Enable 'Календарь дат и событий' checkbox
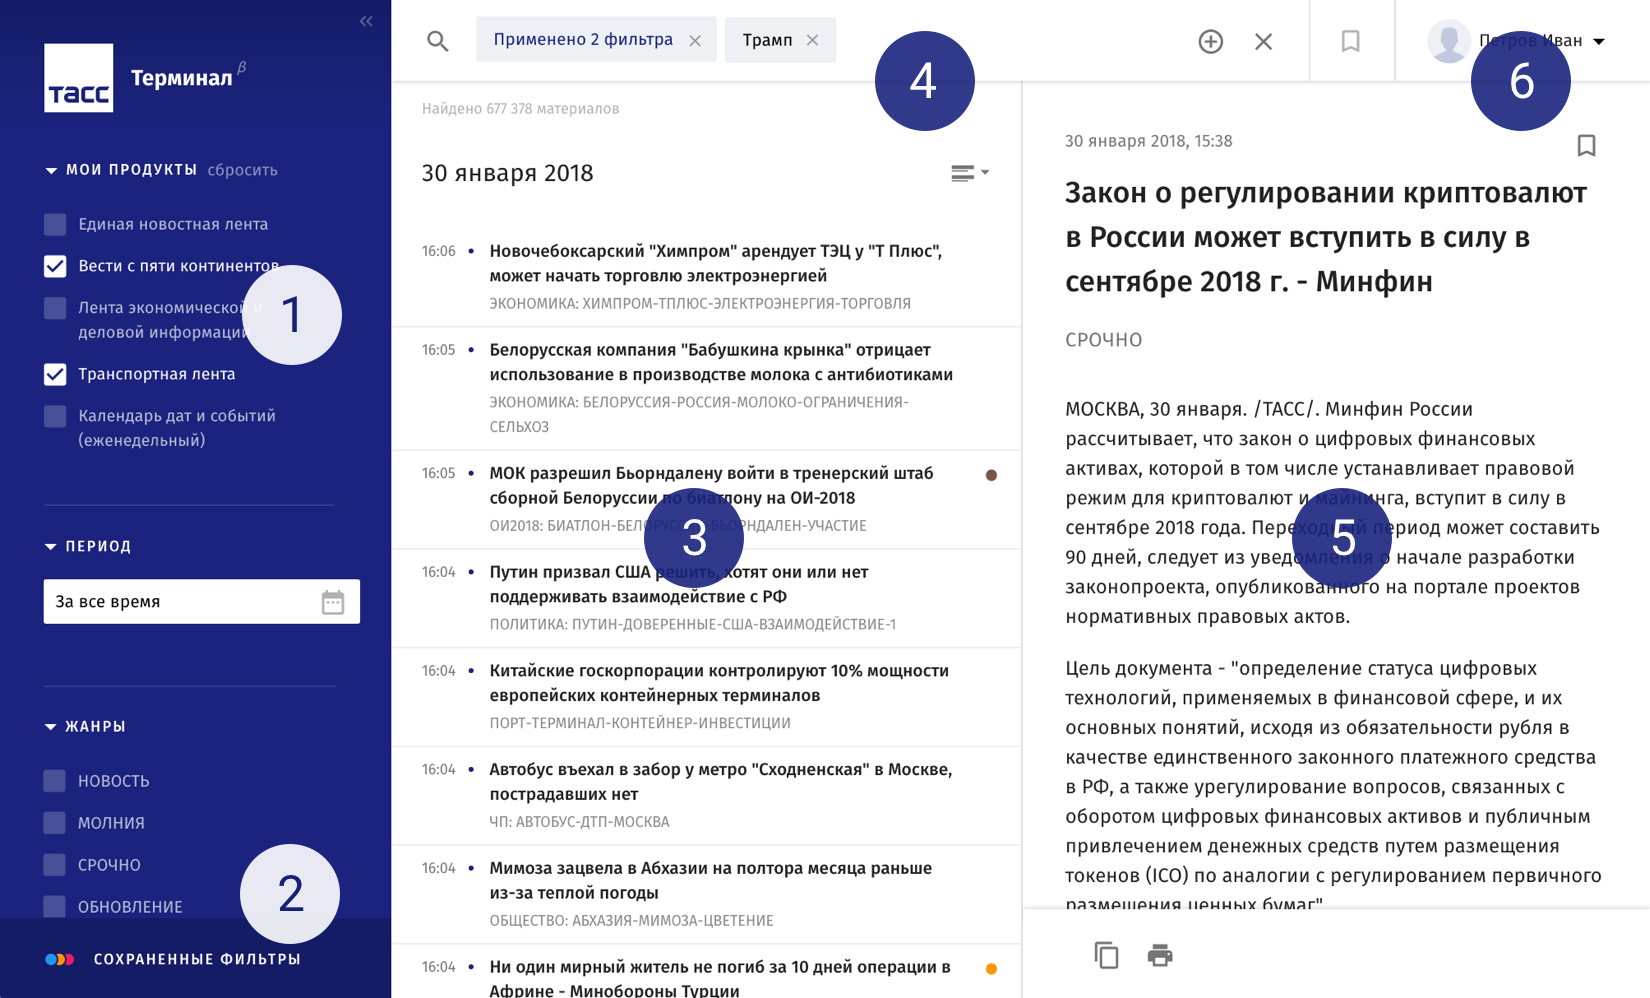1650x998 pixels. (x=55, y=416)
